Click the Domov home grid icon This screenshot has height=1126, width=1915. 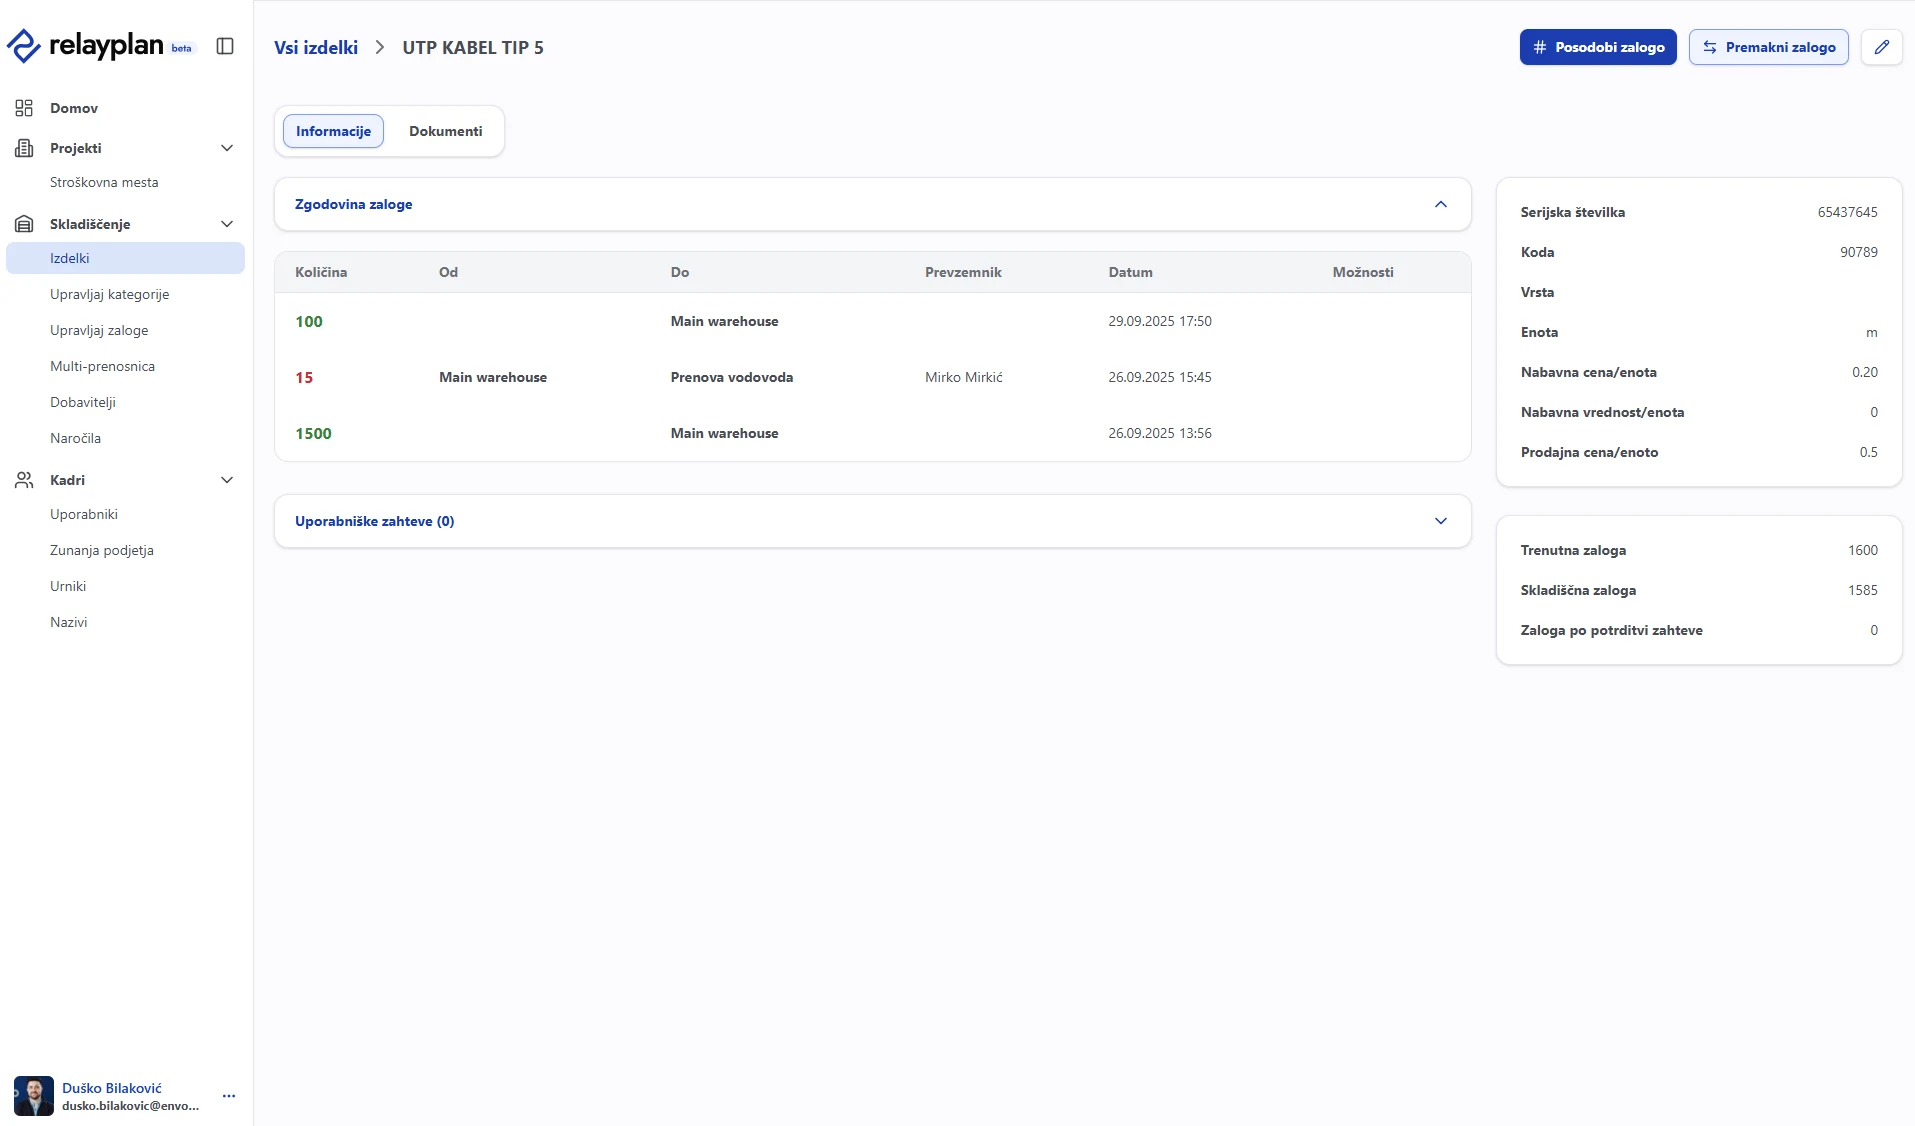point(24,108)
